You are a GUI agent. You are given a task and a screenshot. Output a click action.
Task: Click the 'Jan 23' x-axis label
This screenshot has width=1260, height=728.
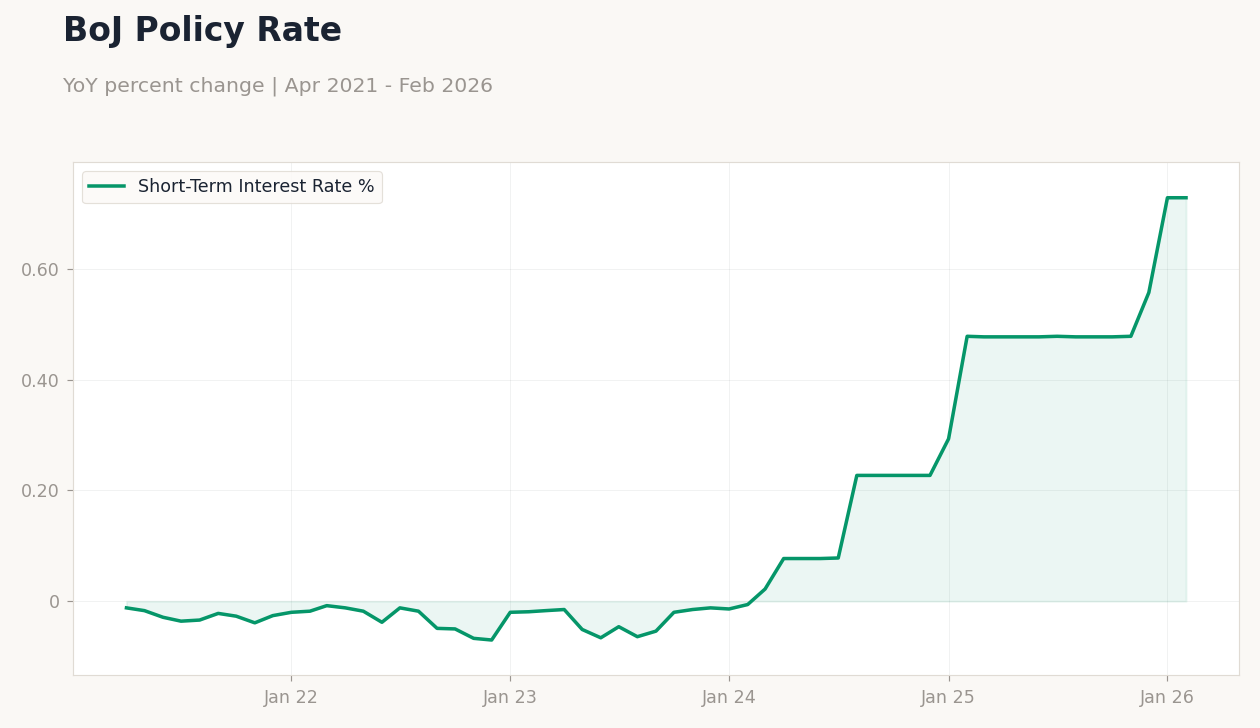click(510, 698)
